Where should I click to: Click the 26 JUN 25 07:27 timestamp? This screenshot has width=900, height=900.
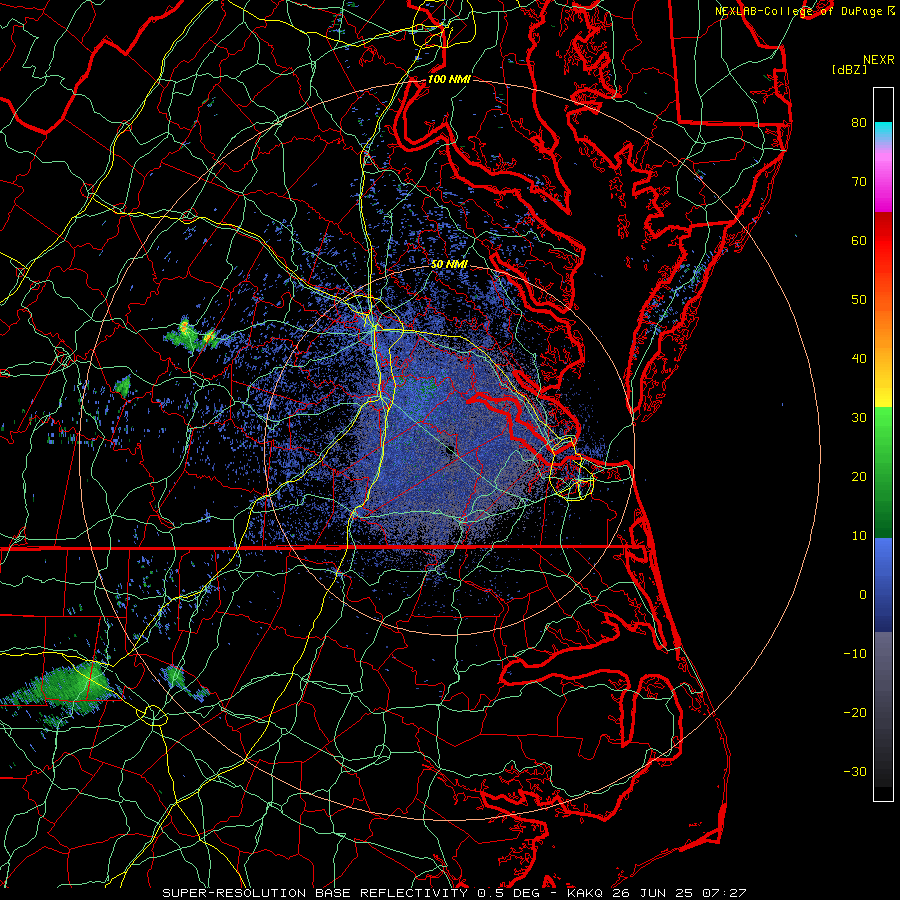coord(680,893)
